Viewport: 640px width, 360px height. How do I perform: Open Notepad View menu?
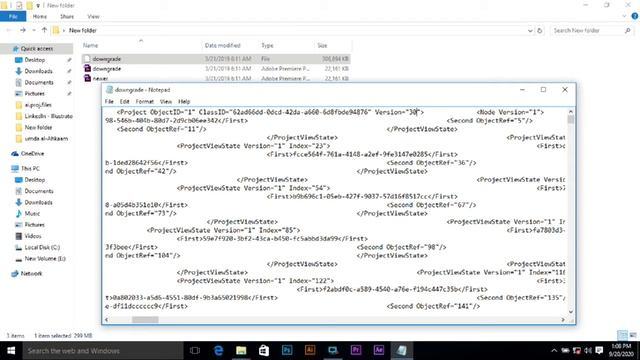(166, 101)
